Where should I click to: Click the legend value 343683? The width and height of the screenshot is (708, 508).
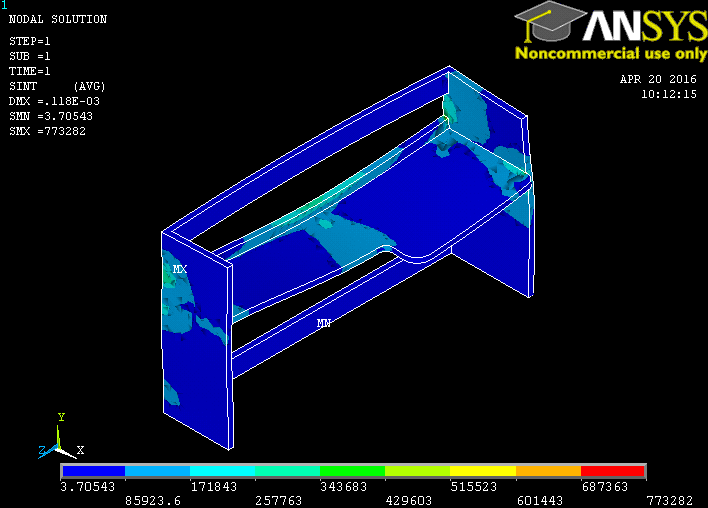pyautogui.click(x=343, y=487)
